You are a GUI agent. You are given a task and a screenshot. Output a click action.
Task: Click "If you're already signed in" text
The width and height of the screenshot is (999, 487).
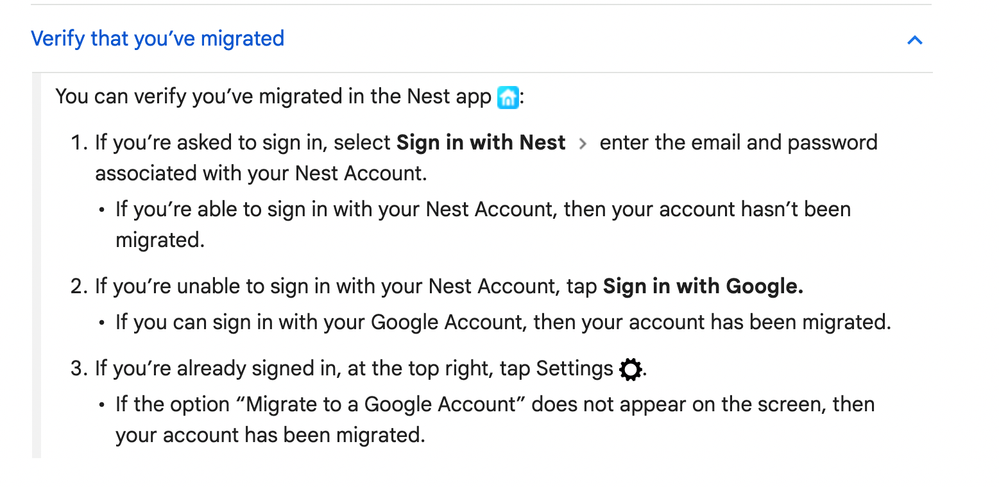click(217, 369)
